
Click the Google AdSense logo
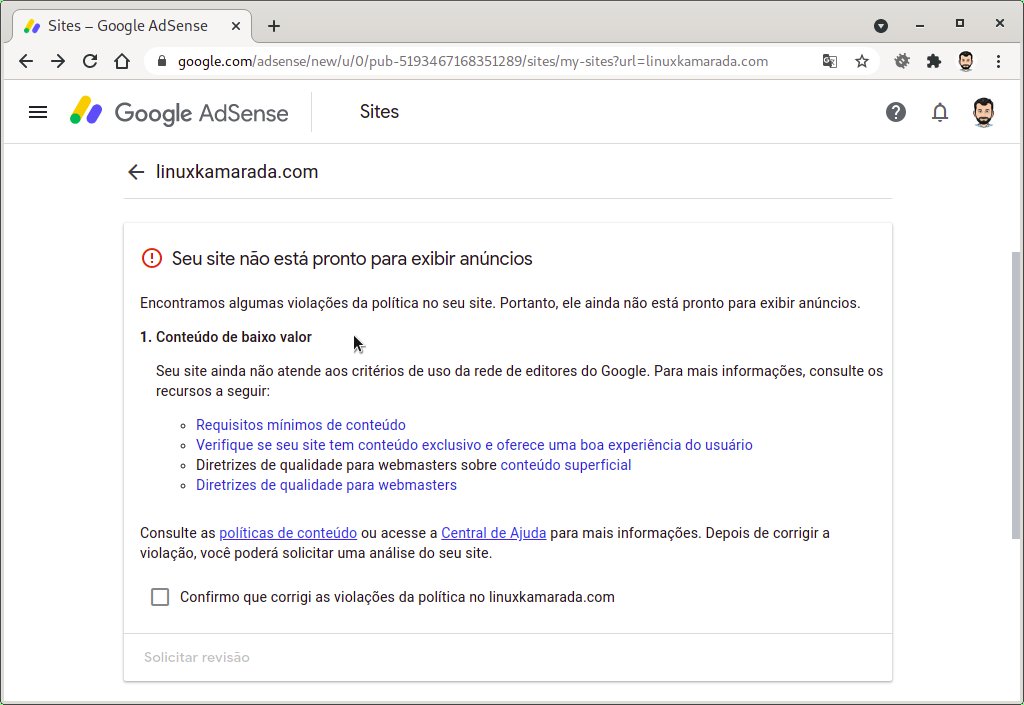[x=179, y=112]
